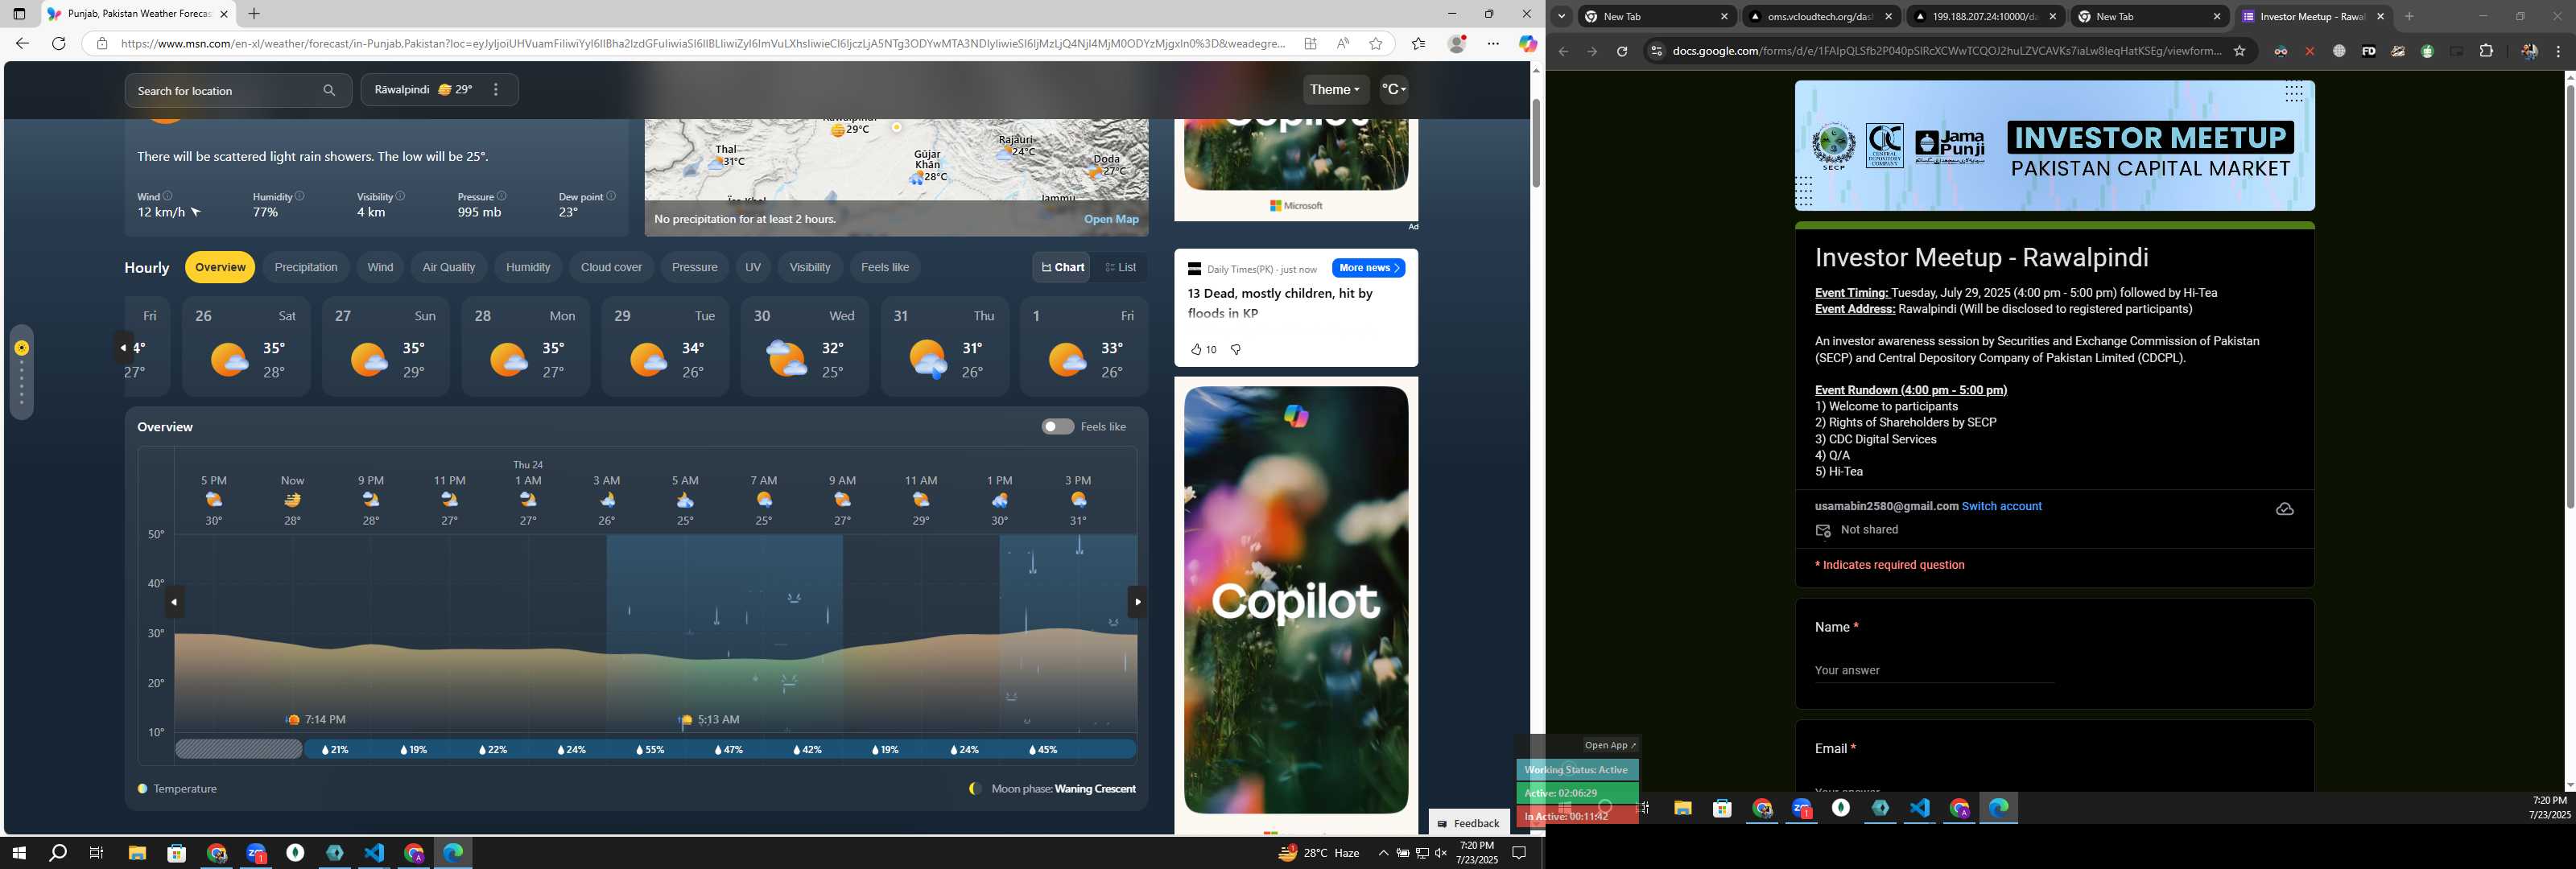Select the Humidity hourly tab
The width and height of the screenshot is (2576, 869).
[528, 267]
